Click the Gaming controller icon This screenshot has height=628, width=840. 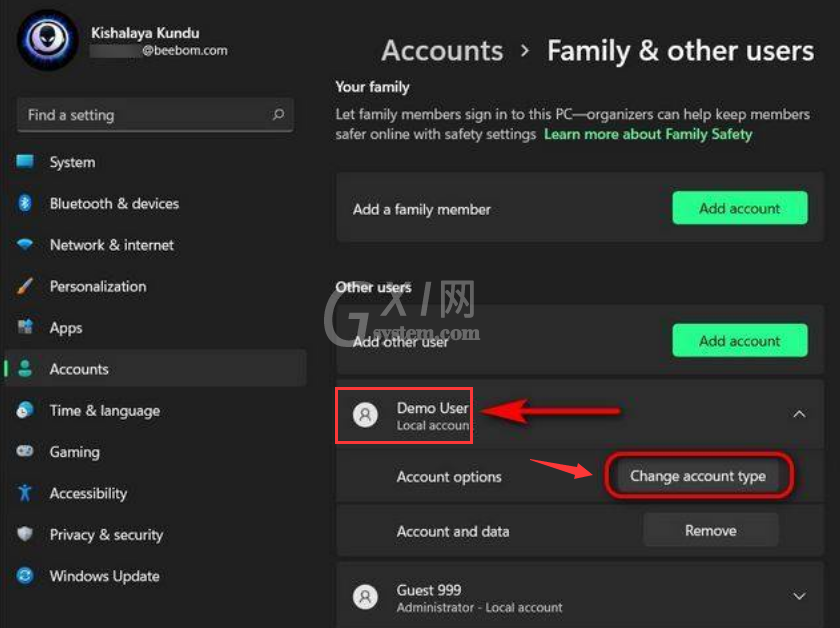tap(25, 451)
